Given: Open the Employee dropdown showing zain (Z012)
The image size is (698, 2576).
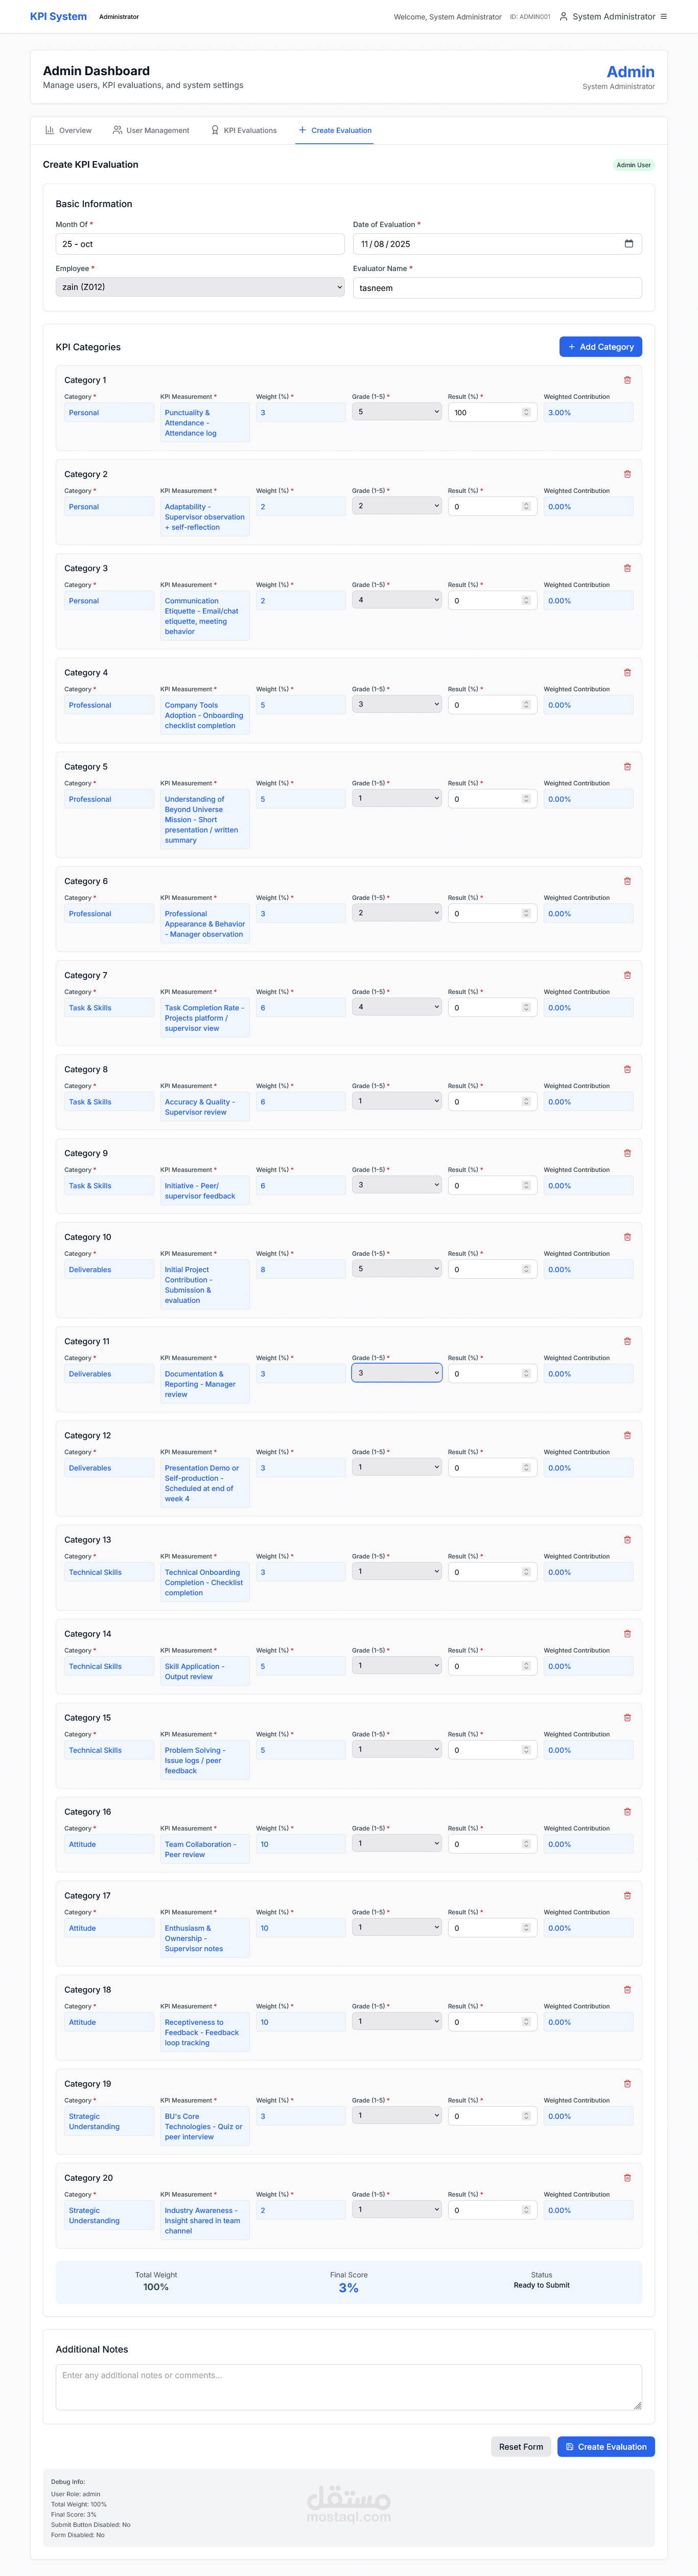Looking at the screenshot, I should tap(200, 287).
